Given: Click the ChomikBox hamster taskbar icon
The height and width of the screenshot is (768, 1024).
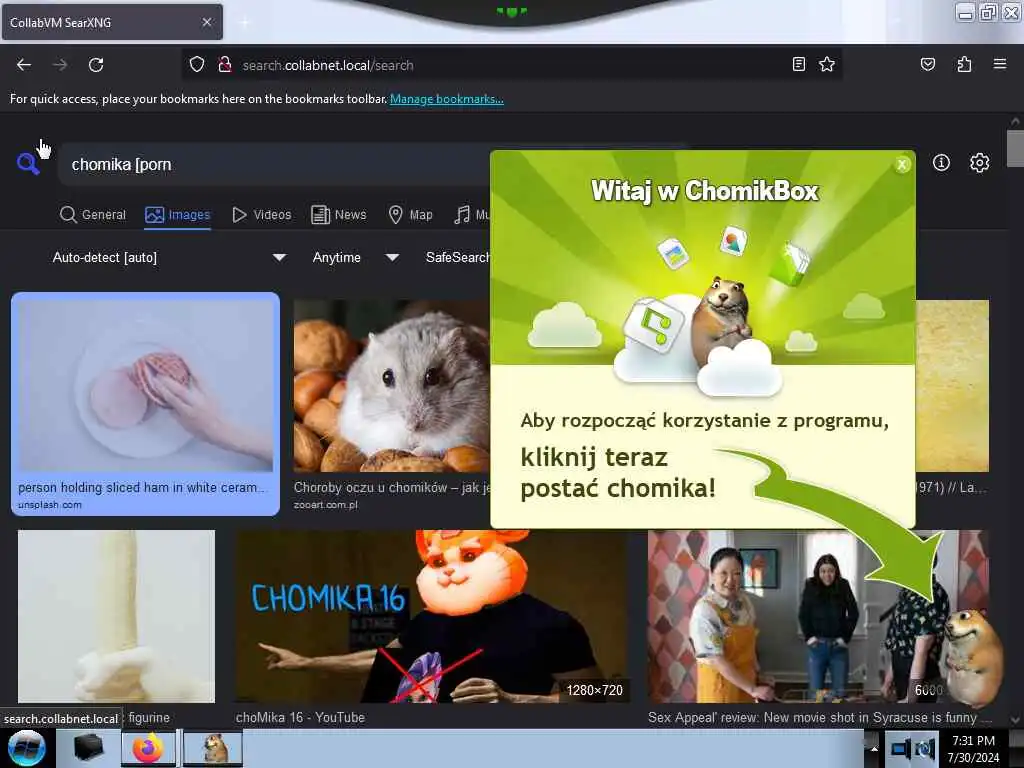Looking at the screenshot, I should pyautogui.click(x=214, y=748).
